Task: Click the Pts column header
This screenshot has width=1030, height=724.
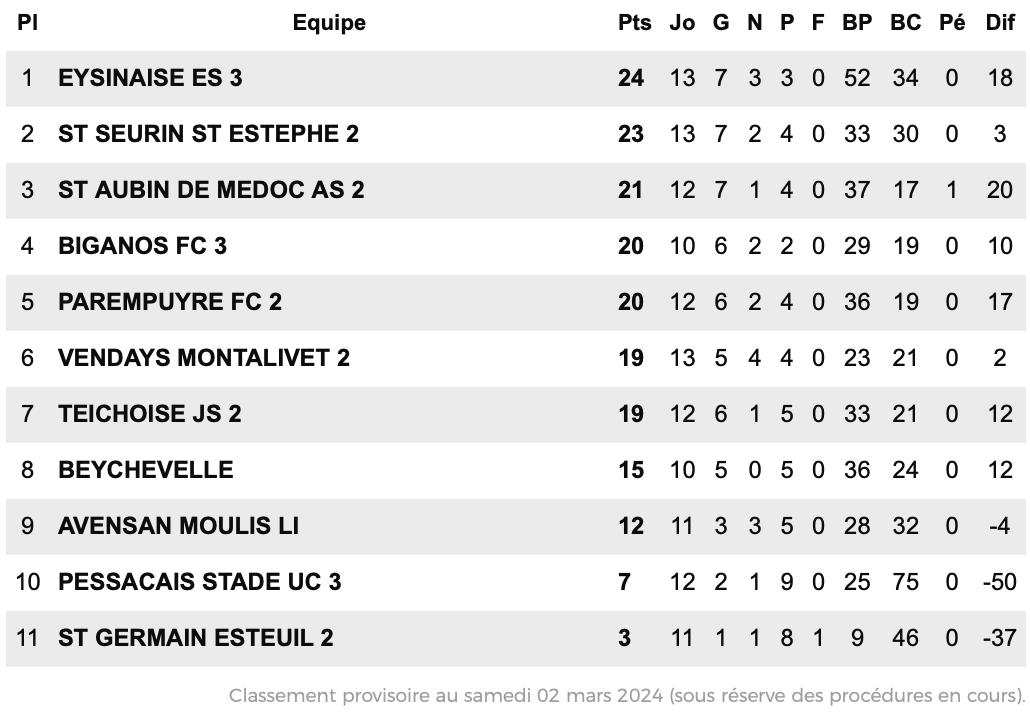Action: (634, 22)
